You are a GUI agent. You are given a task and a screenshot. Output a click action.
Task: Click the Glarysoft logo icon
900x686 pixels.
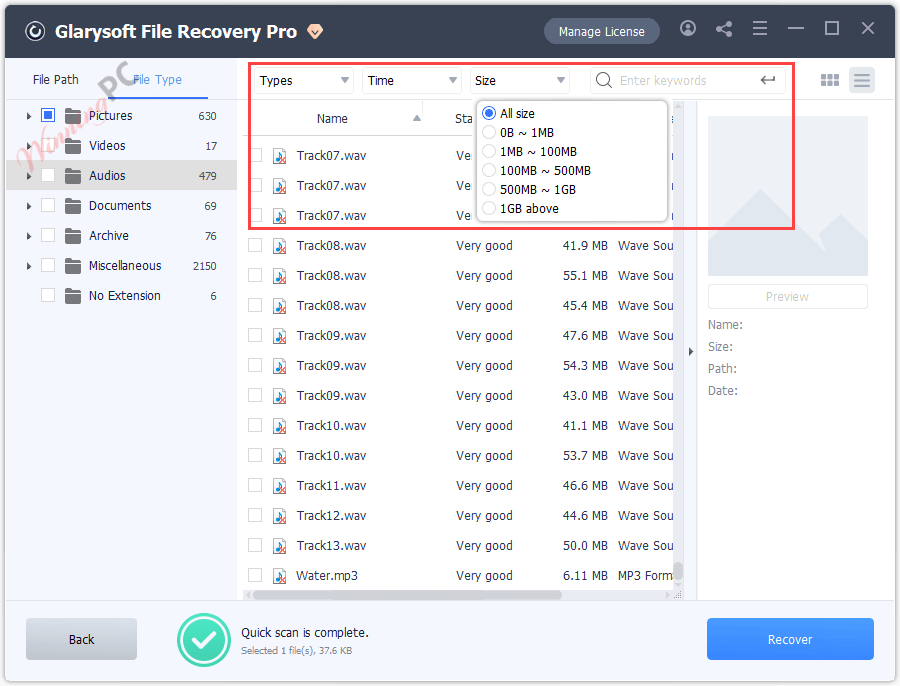point(35,32)
